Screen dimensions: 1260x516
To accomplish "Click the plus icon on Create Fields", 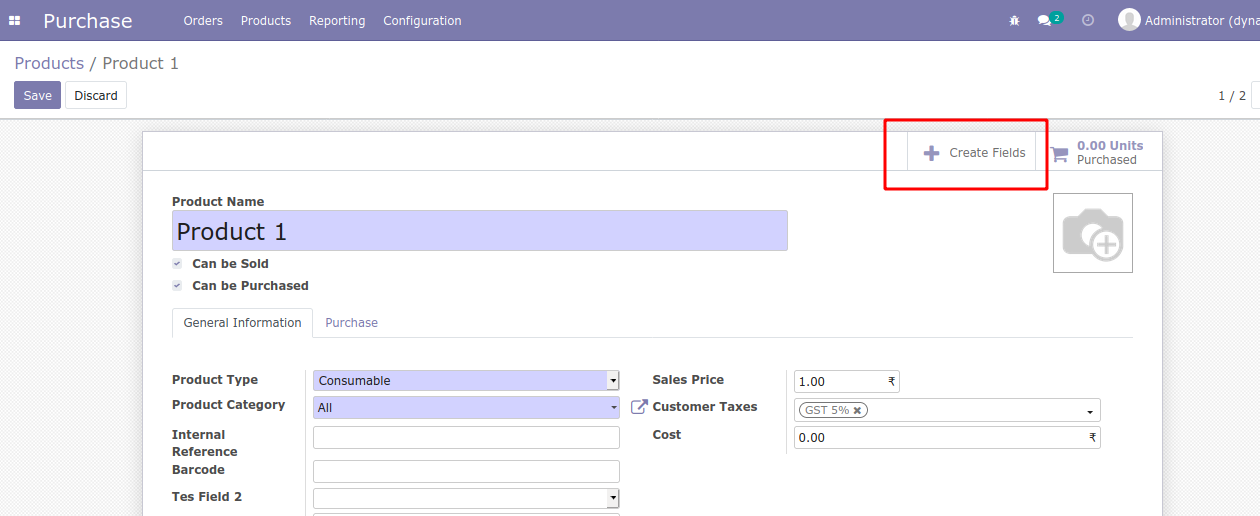I will coord(931,153).
